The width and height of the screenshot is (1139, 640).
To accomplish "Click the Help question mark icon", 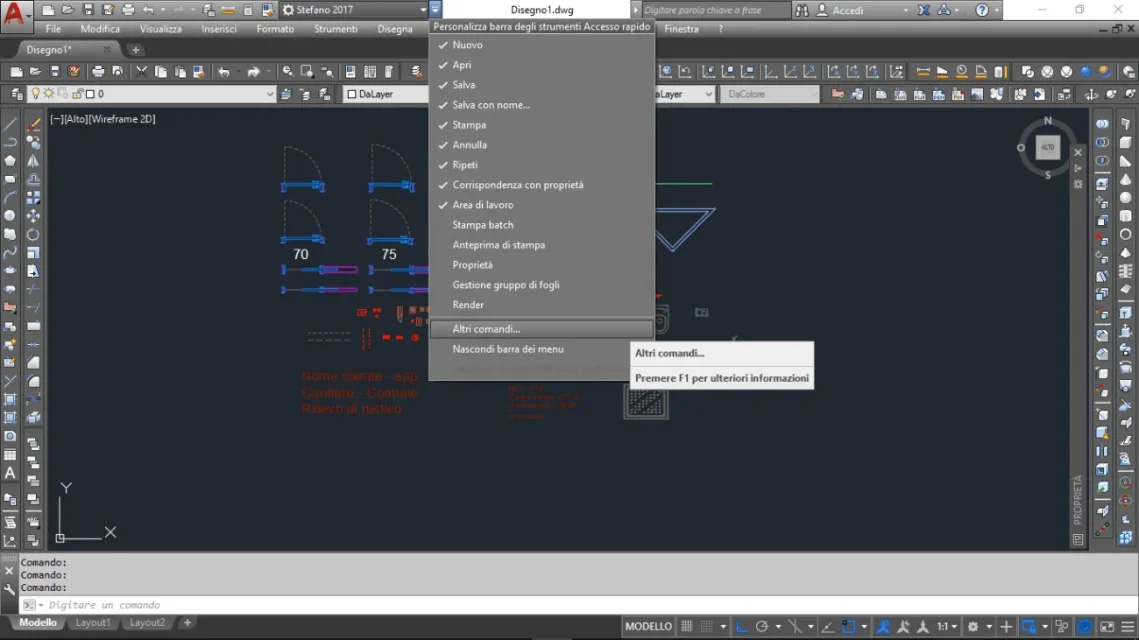I will [x=982, y=10].
